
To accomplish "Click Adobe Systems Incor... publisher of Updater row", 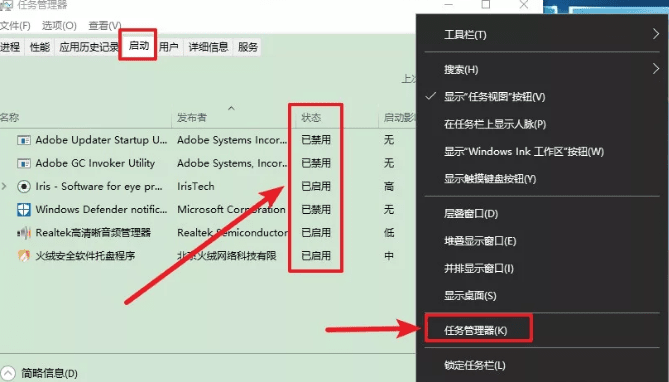I will click(232, 140).
